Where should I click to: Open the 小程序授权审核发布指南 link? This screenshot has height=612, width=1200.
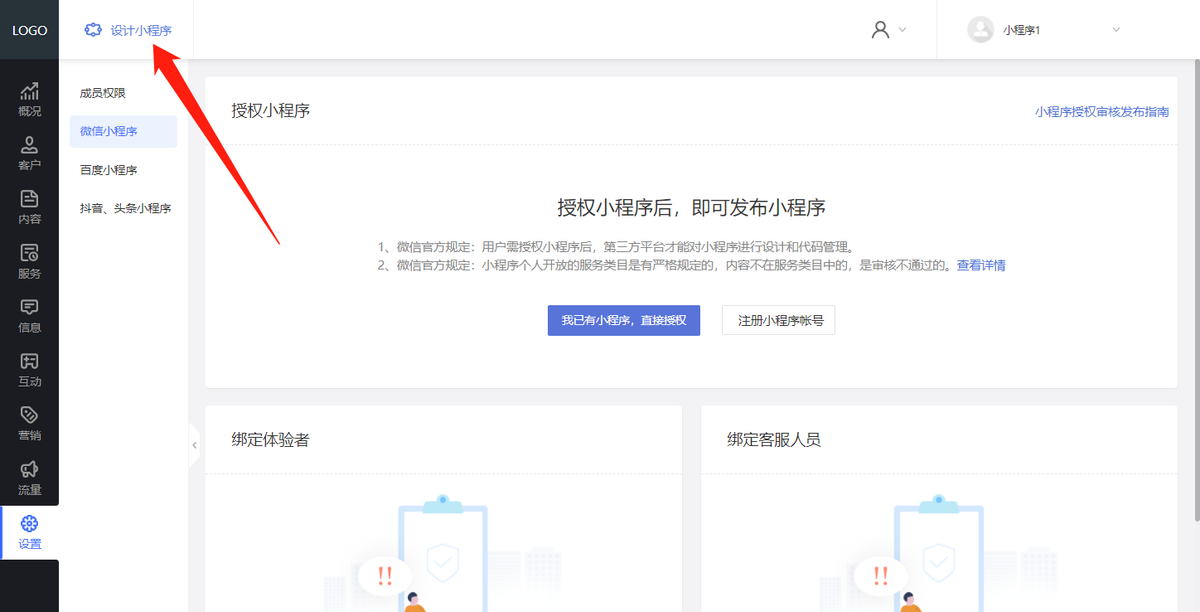click(1102, 112)
